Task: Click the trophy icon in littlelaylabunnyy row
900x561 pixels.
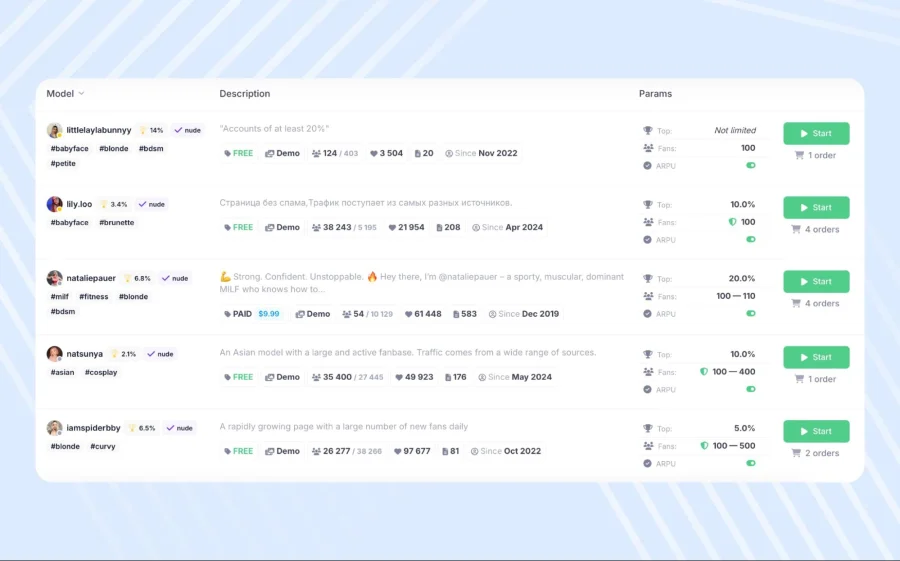Action: click(648, 130)
